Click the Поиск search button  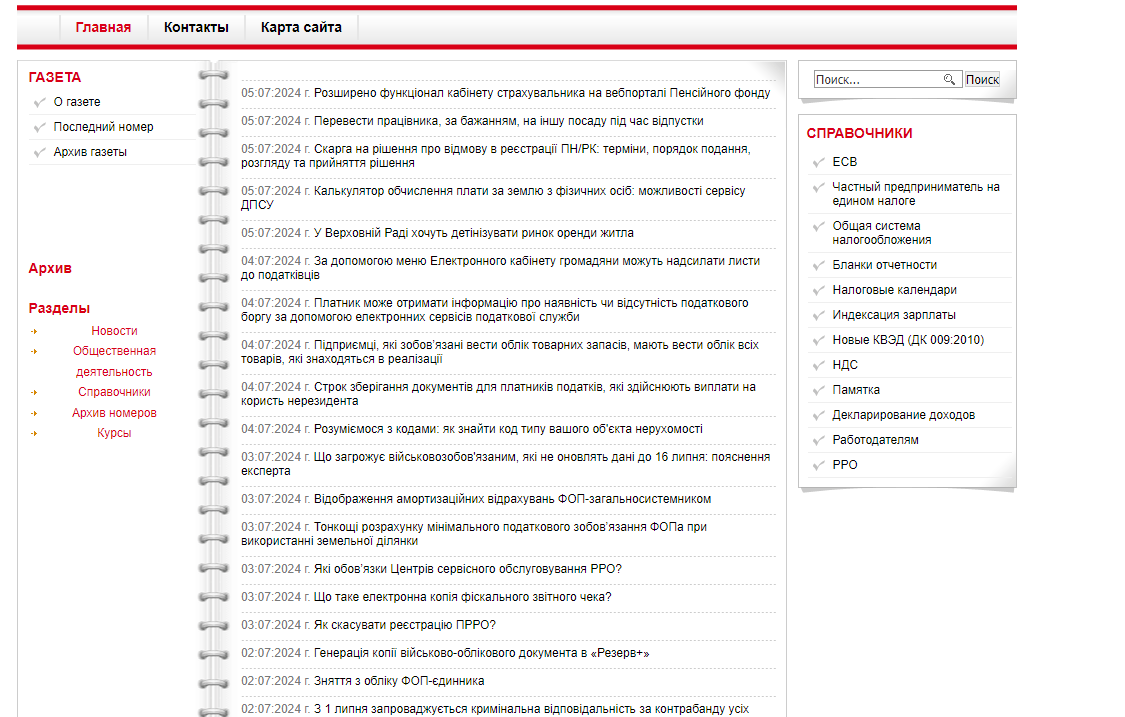(982, 80)
